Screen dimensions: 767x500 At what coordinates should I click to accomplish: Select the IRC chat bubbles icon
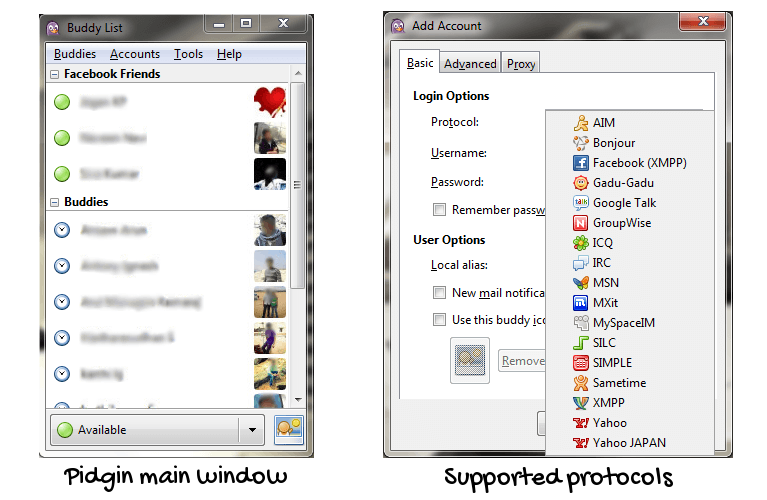581,263
